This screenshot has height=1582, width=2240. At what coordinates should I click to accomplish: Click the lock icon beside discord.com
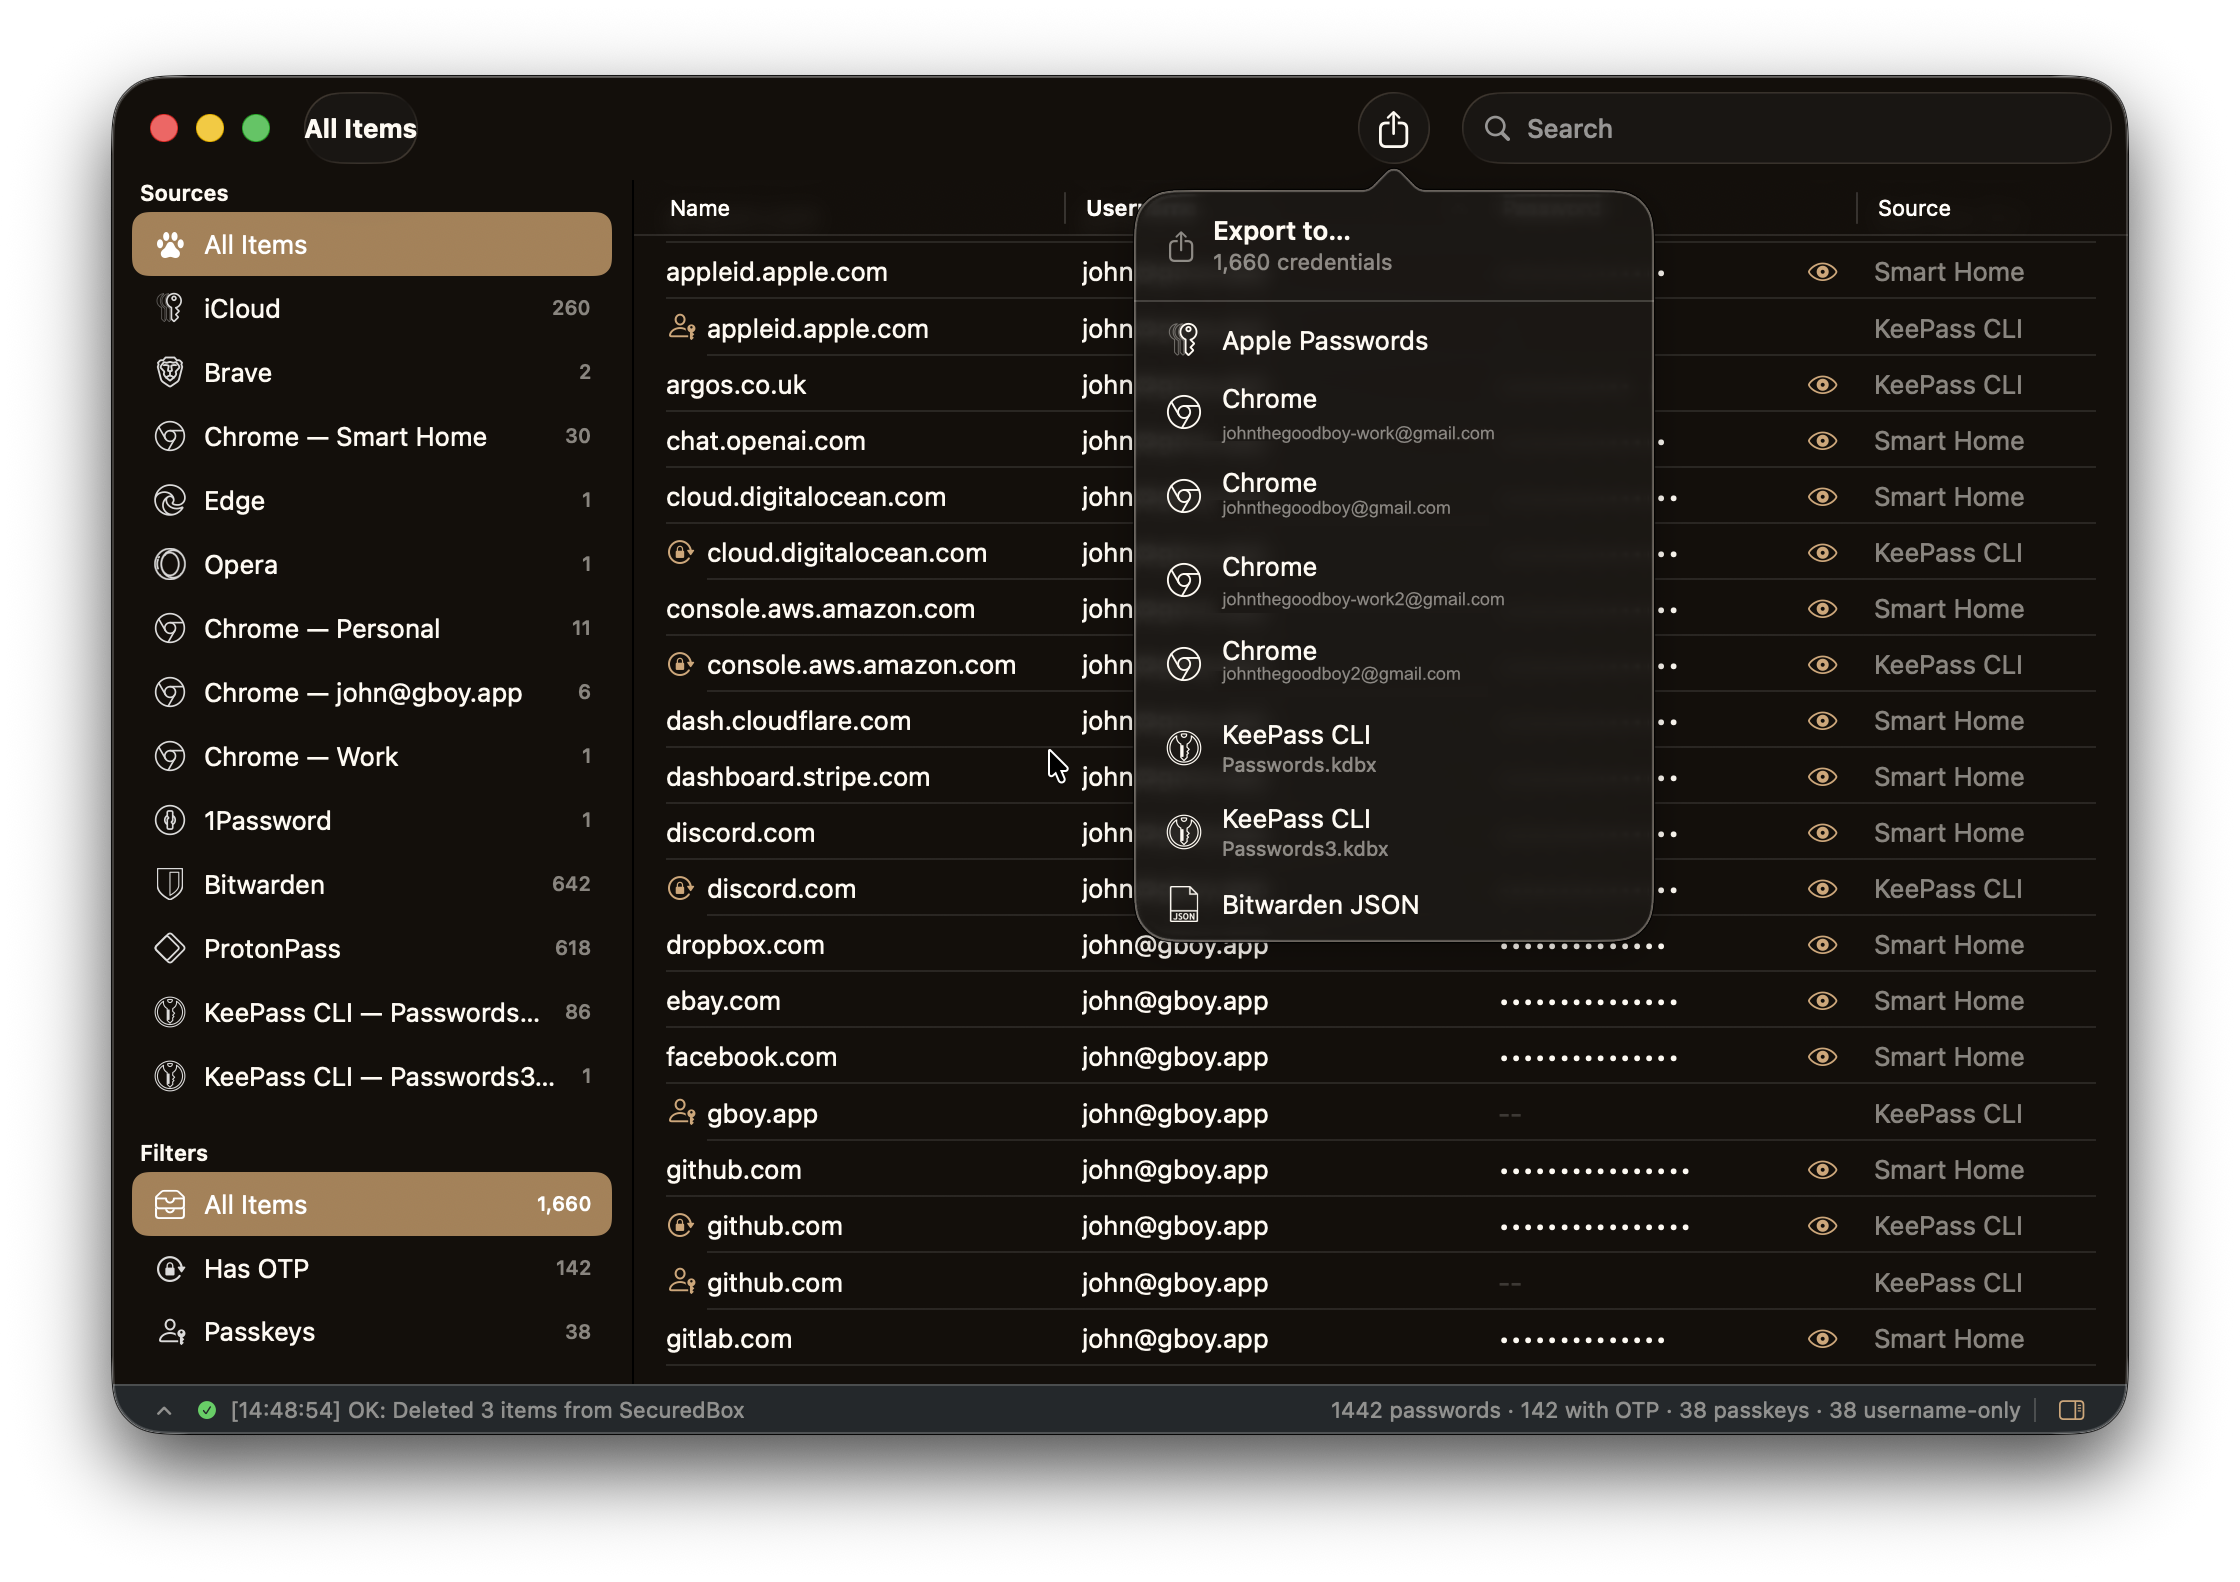tap(681, 889)
